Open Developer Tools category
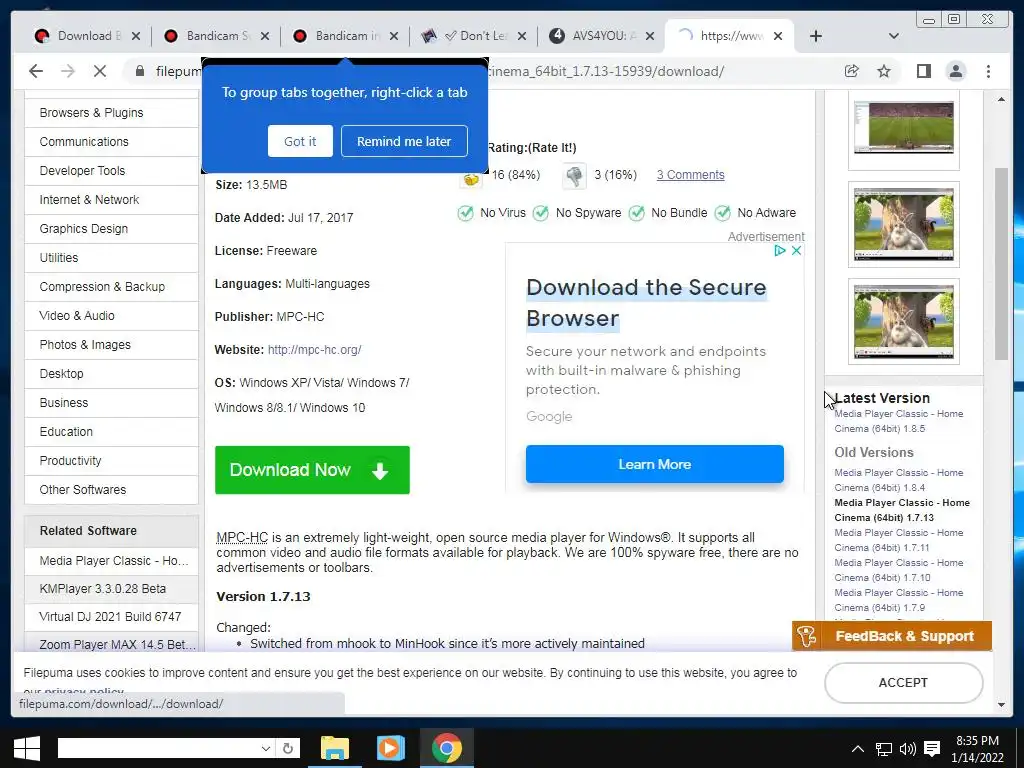Screen dimensions: 1024x768 pos(111,171)
